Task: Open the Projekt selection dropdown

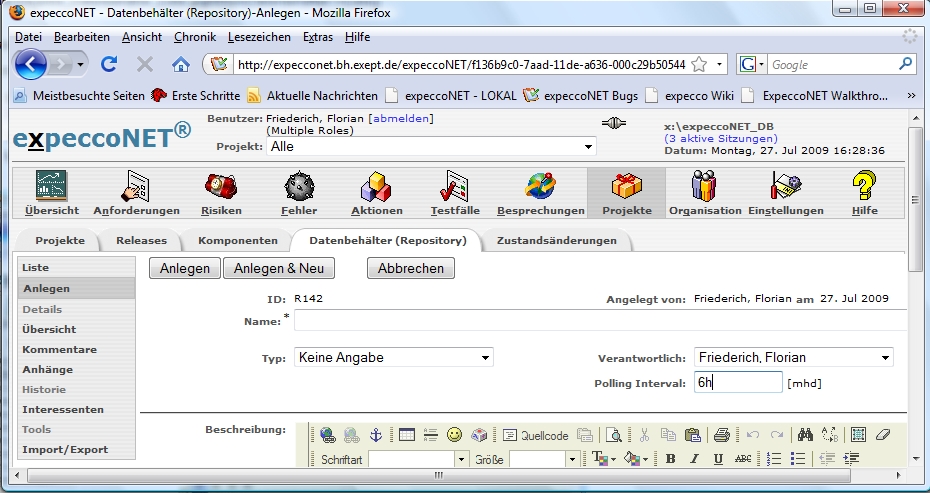Action: coord(431,146)
